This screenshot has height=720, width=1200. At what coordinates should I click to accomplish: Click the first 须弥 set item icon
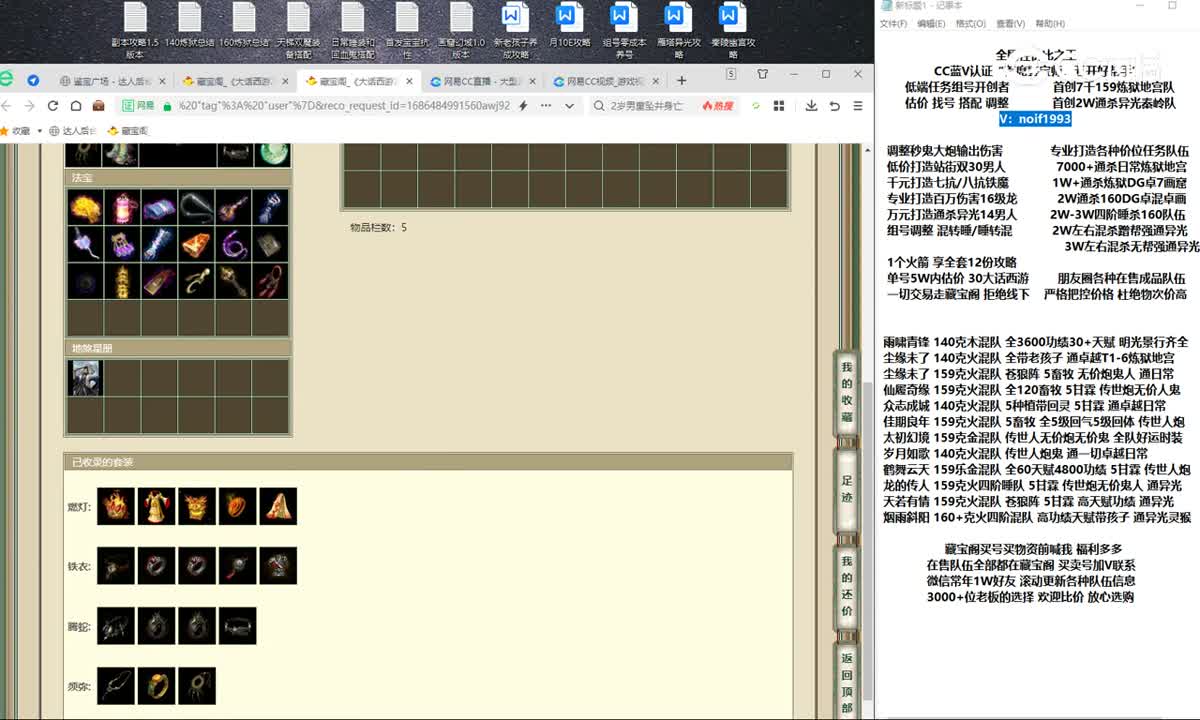pos(116,686)
